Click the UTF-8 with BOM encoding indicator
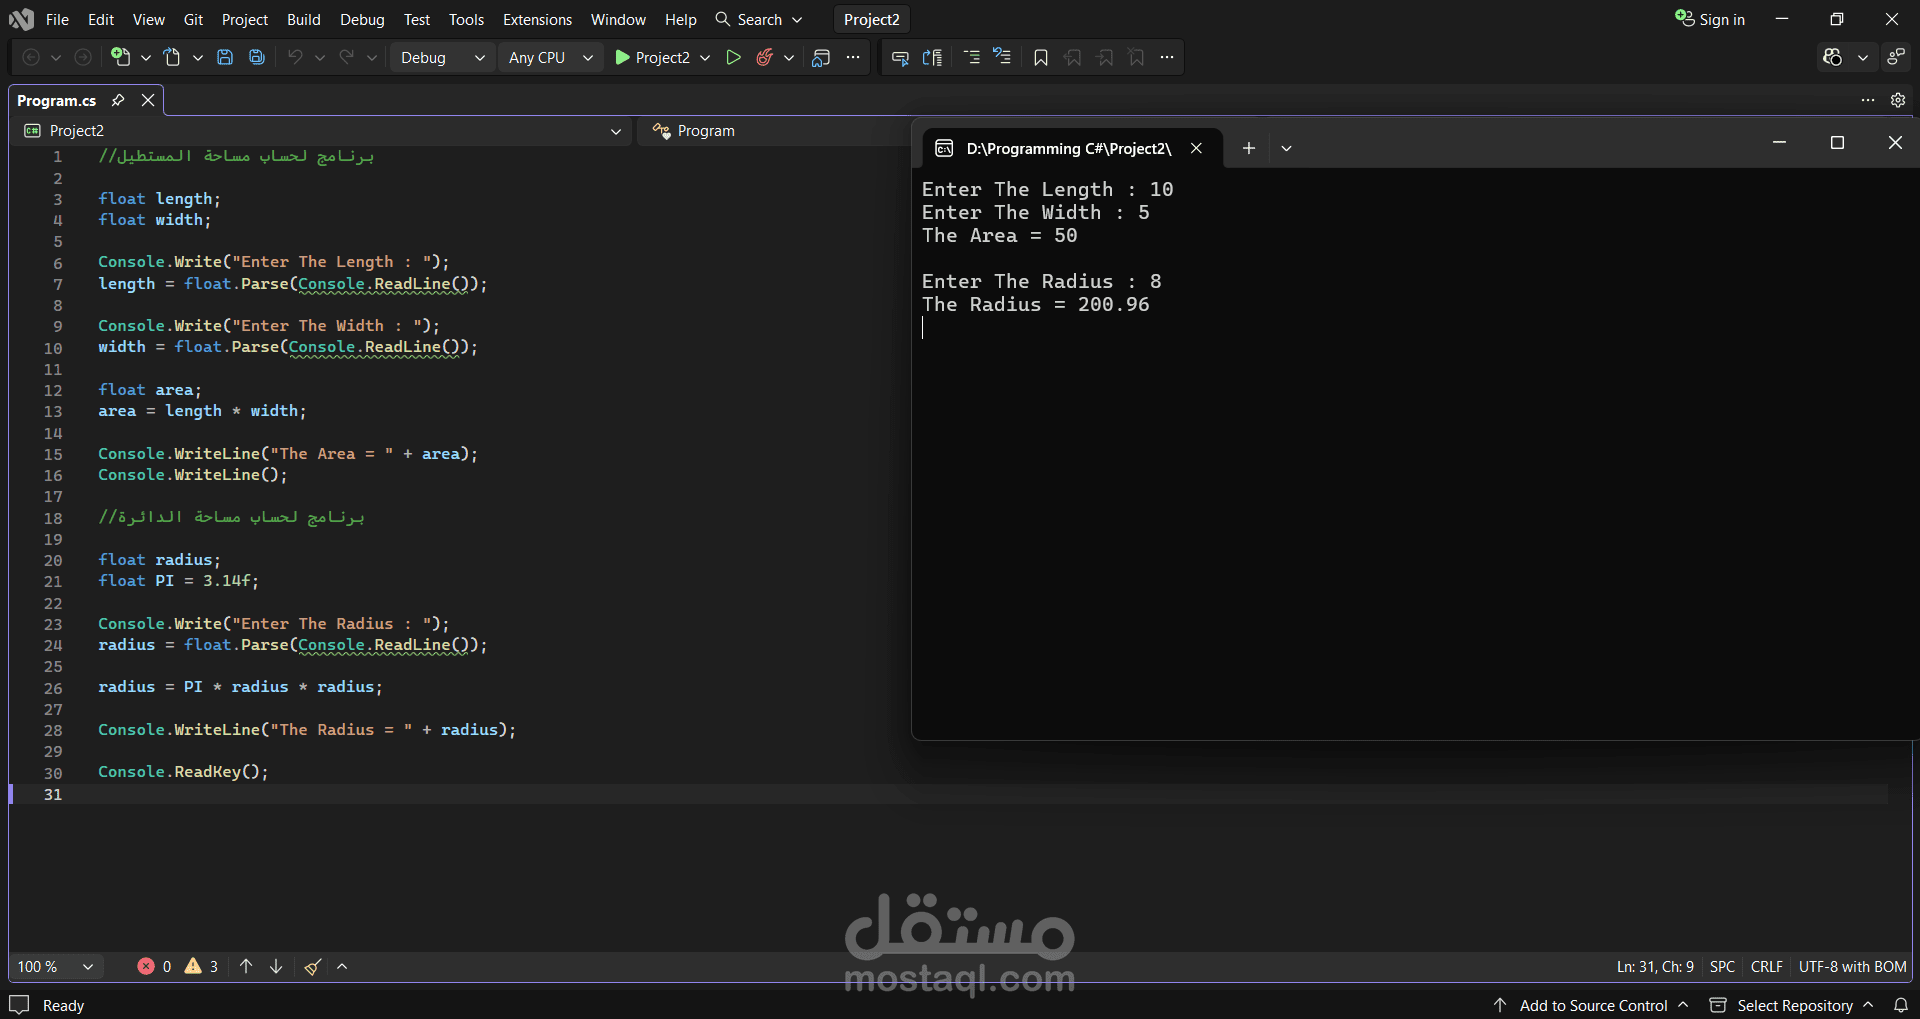 1852,966
